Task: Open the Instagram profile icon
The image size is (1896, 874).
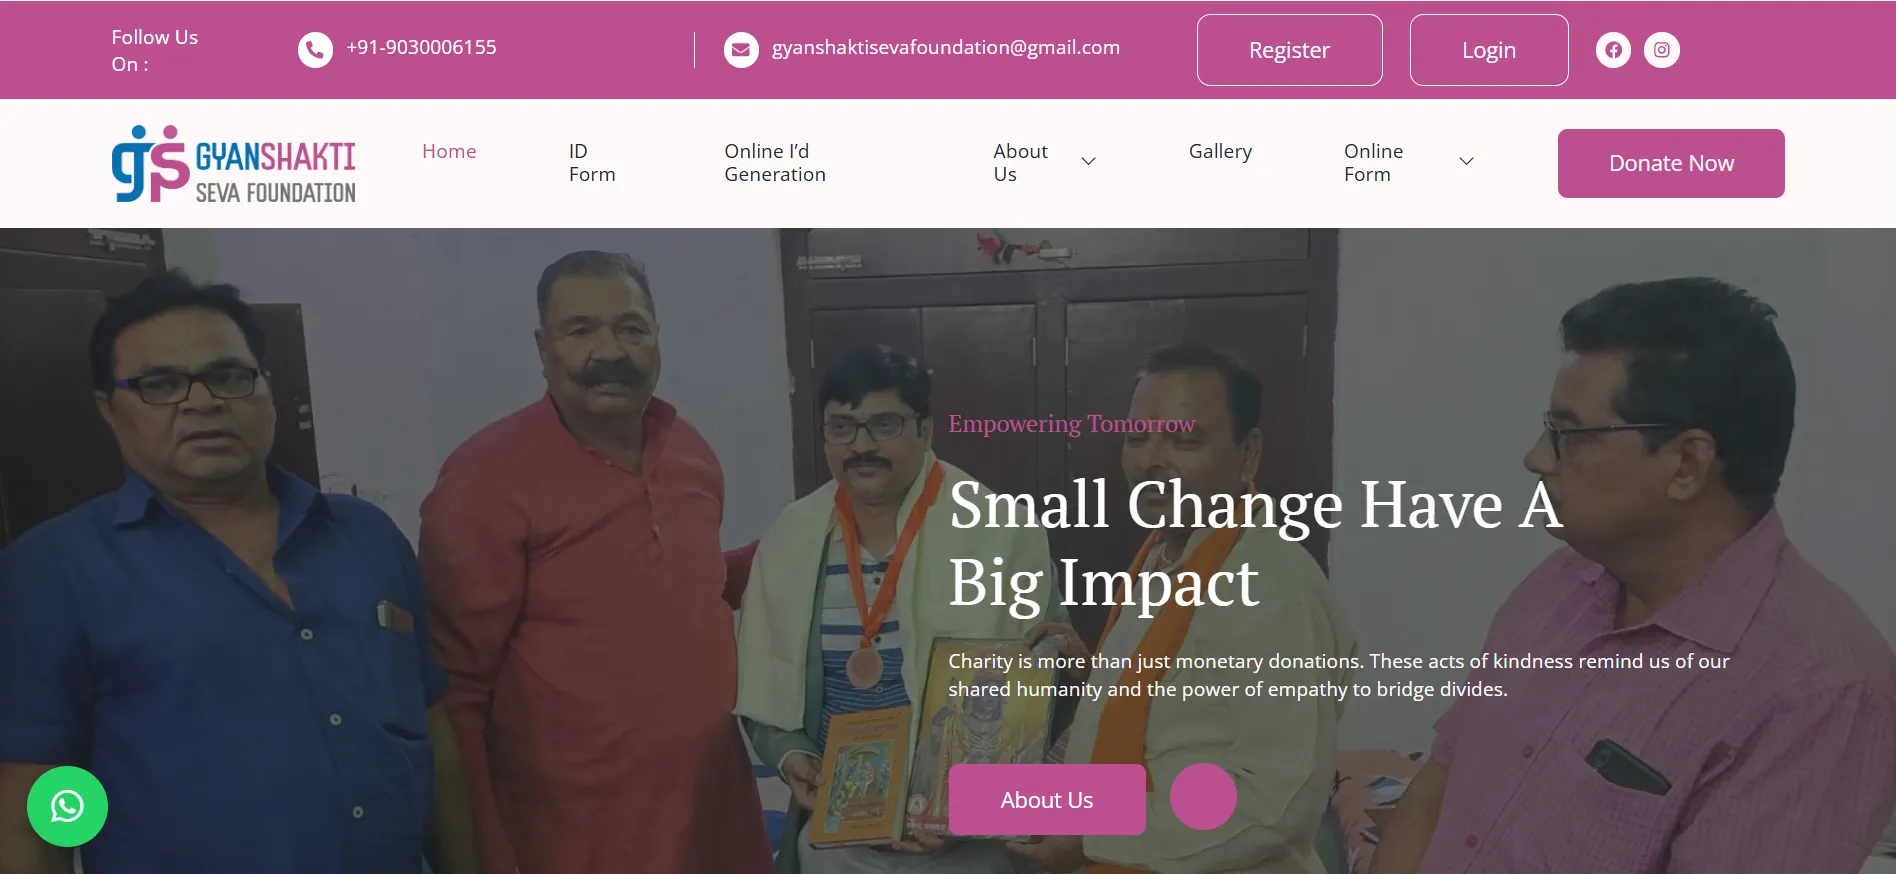Action: pyautogui.click(x=1662, y=50)
